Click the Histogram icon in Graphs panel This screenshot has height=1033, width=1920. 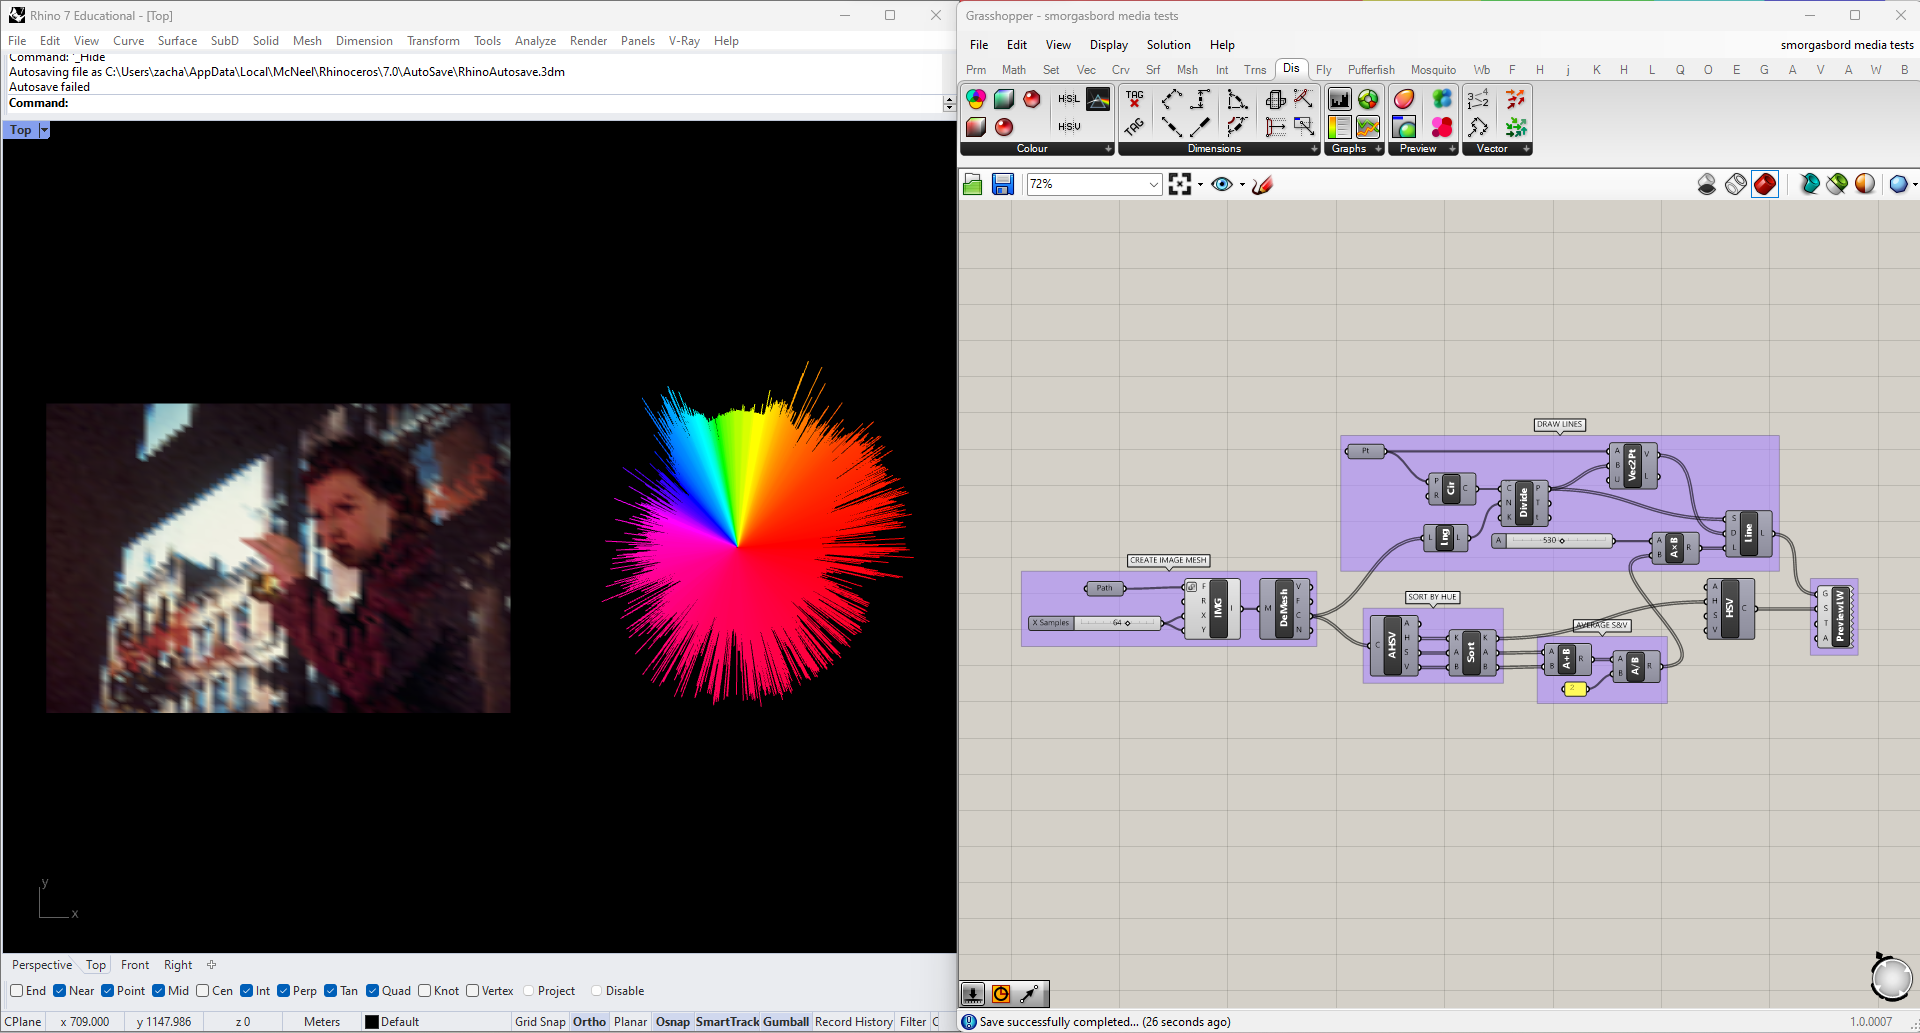coord(1340,99)
